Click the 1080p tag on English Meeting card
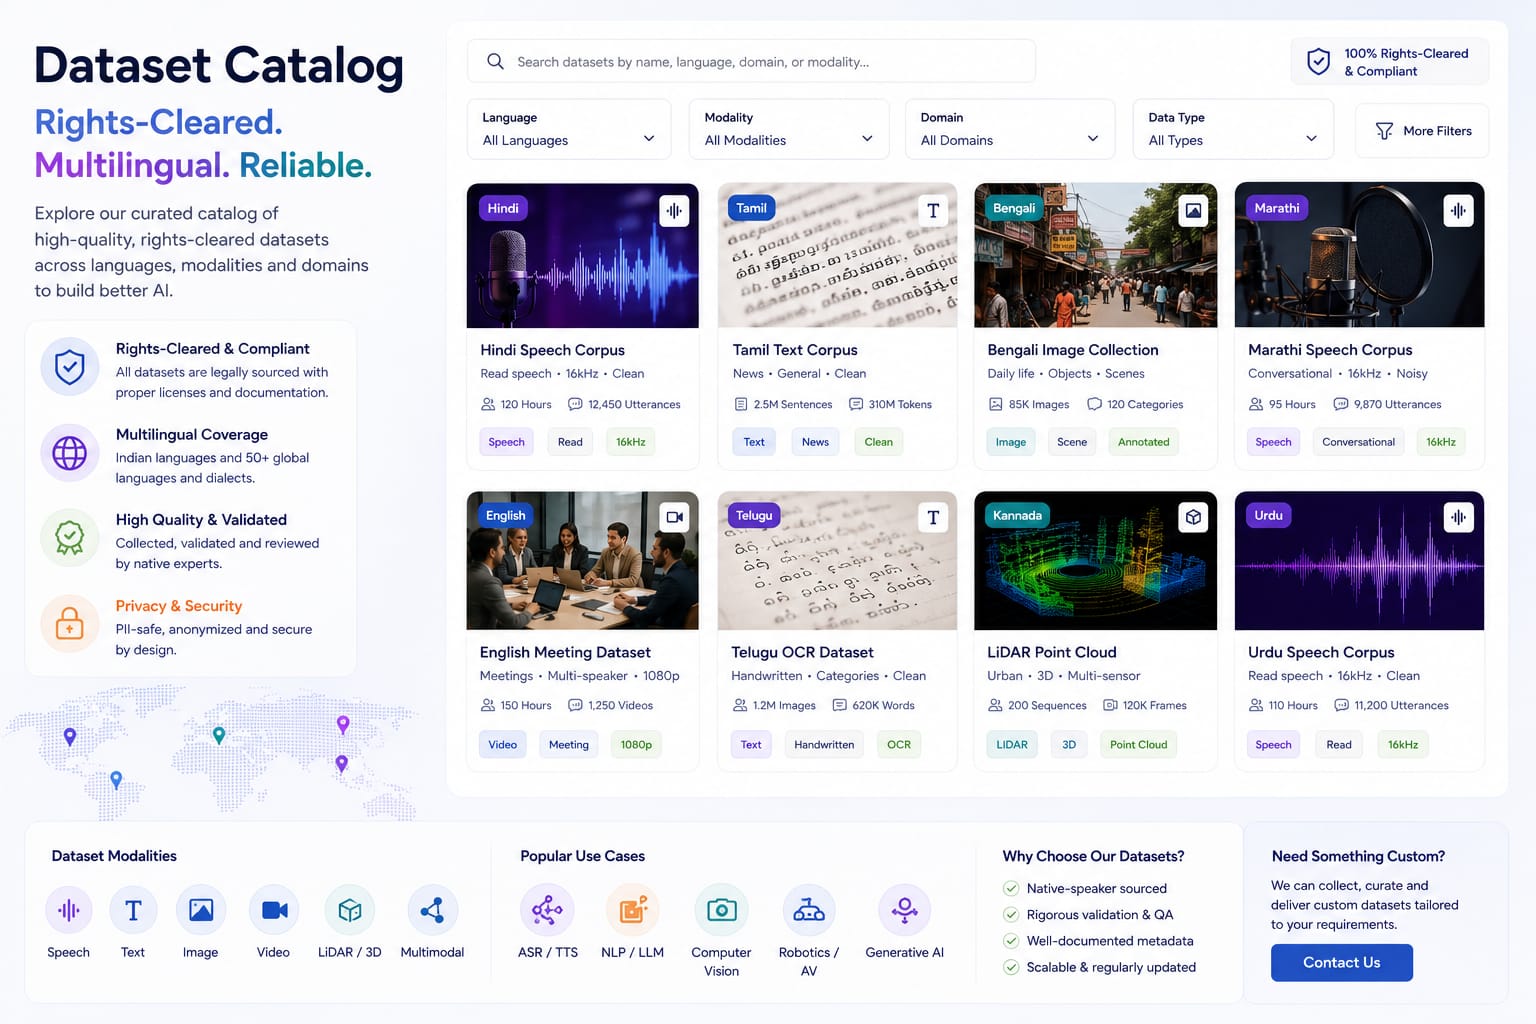Viewport: 1536px width, 1024px height. (x=636, y=745)
